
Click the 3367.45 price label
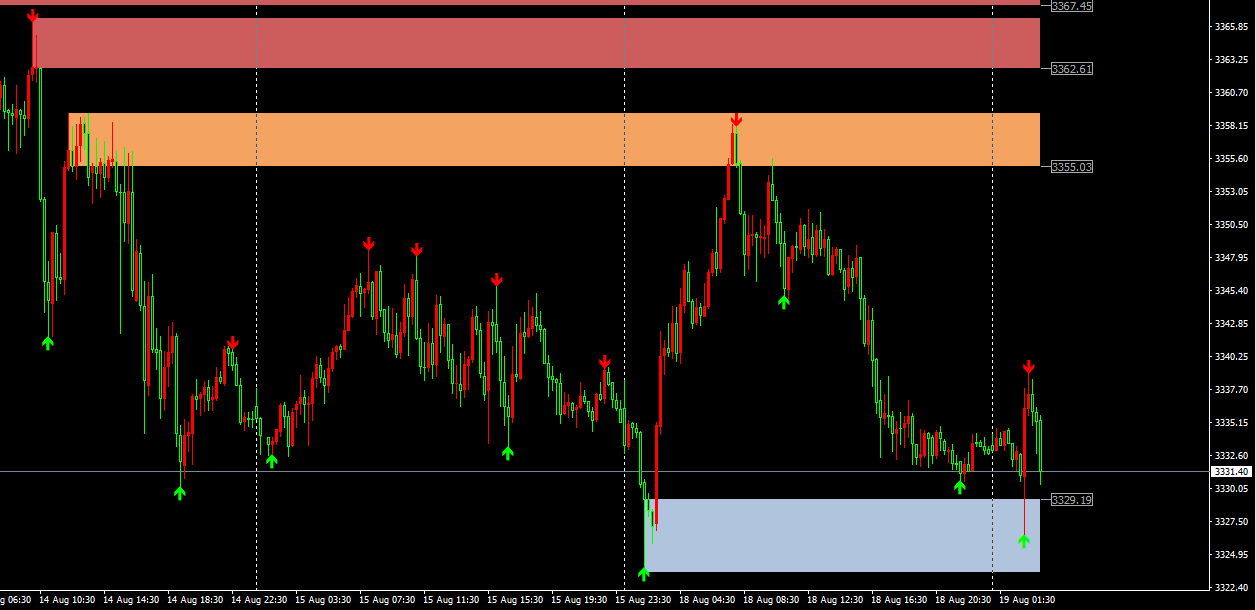click(x=1071, y=6)
